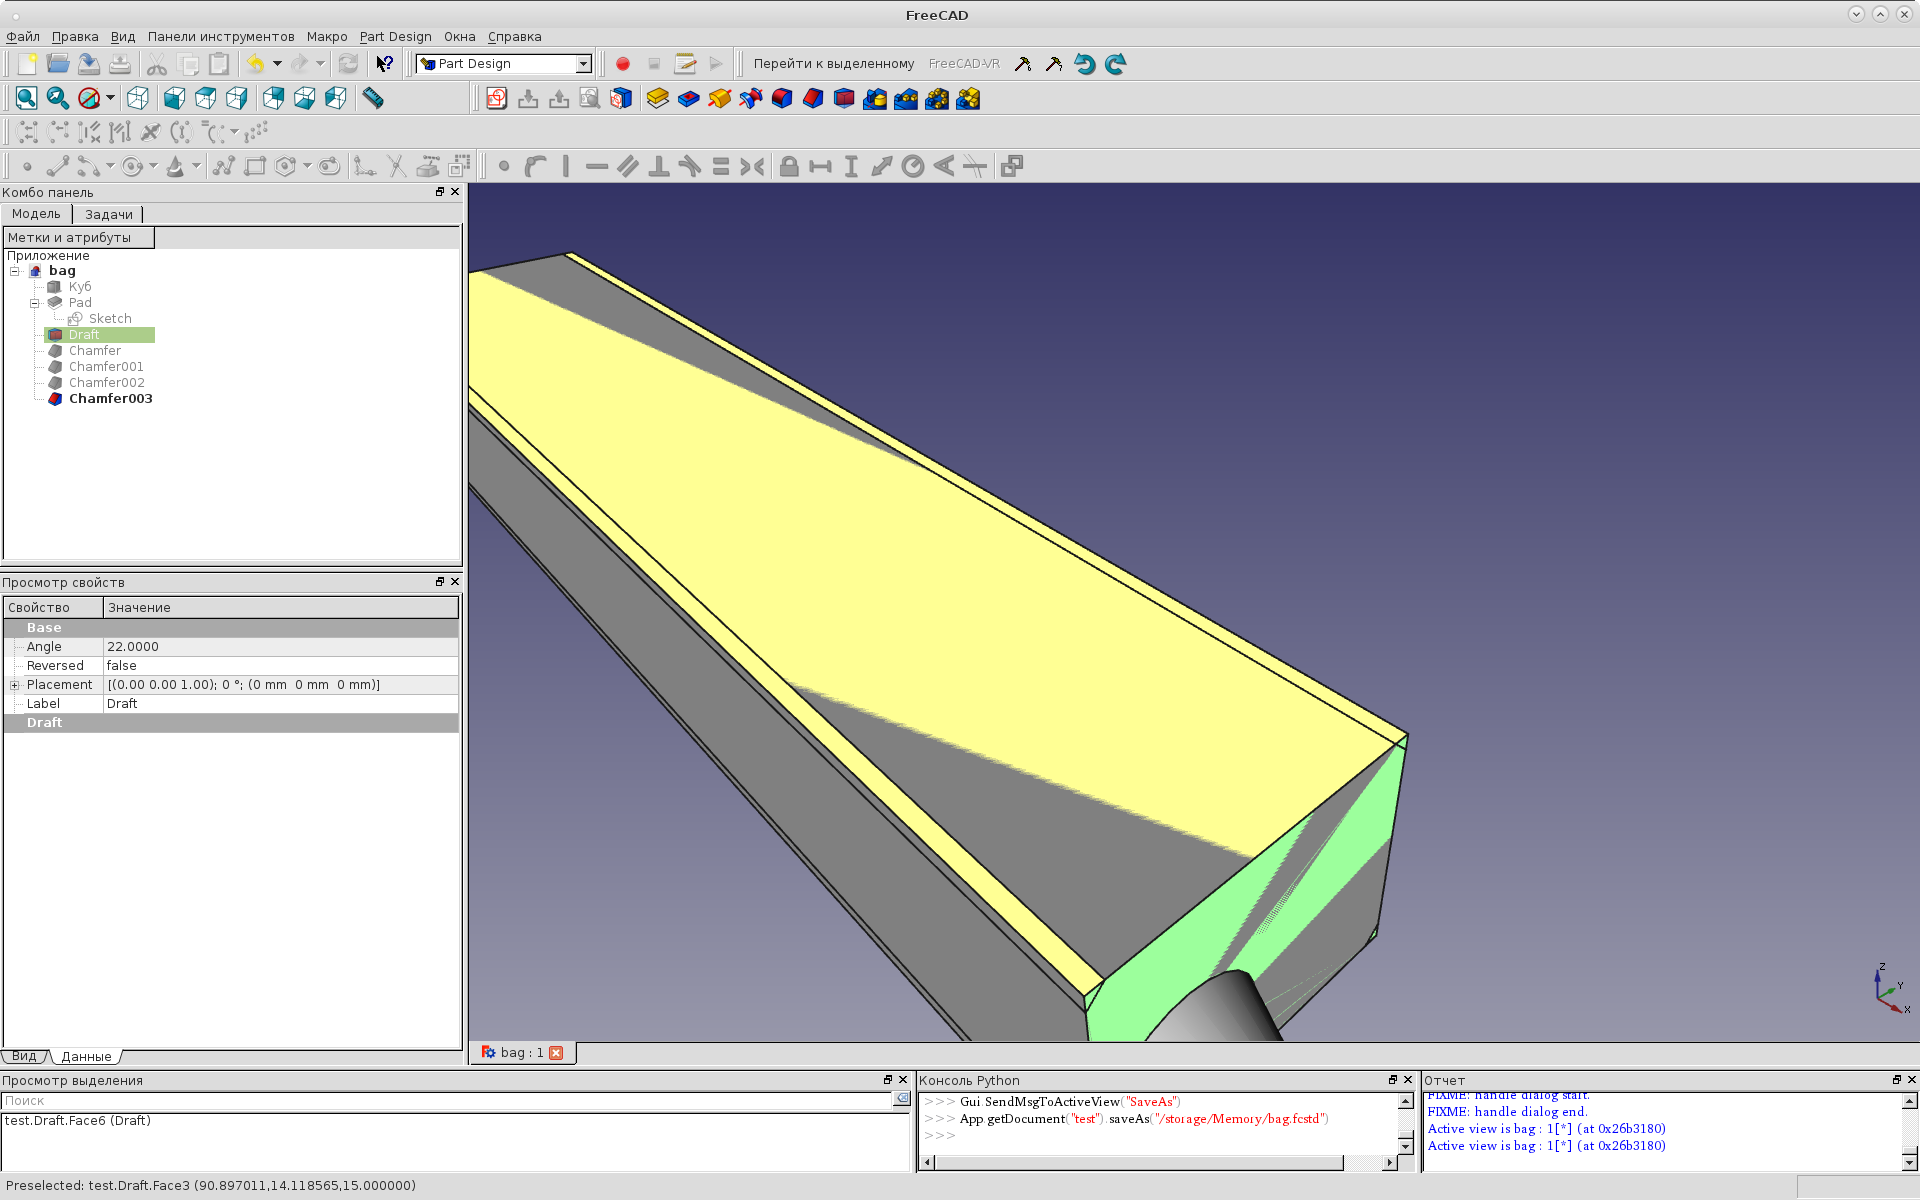Image resolution: width=1920 pixels, height=1200 pixels.
Task: Set the Isometric (axonometric) view
Action: point(138,98)
